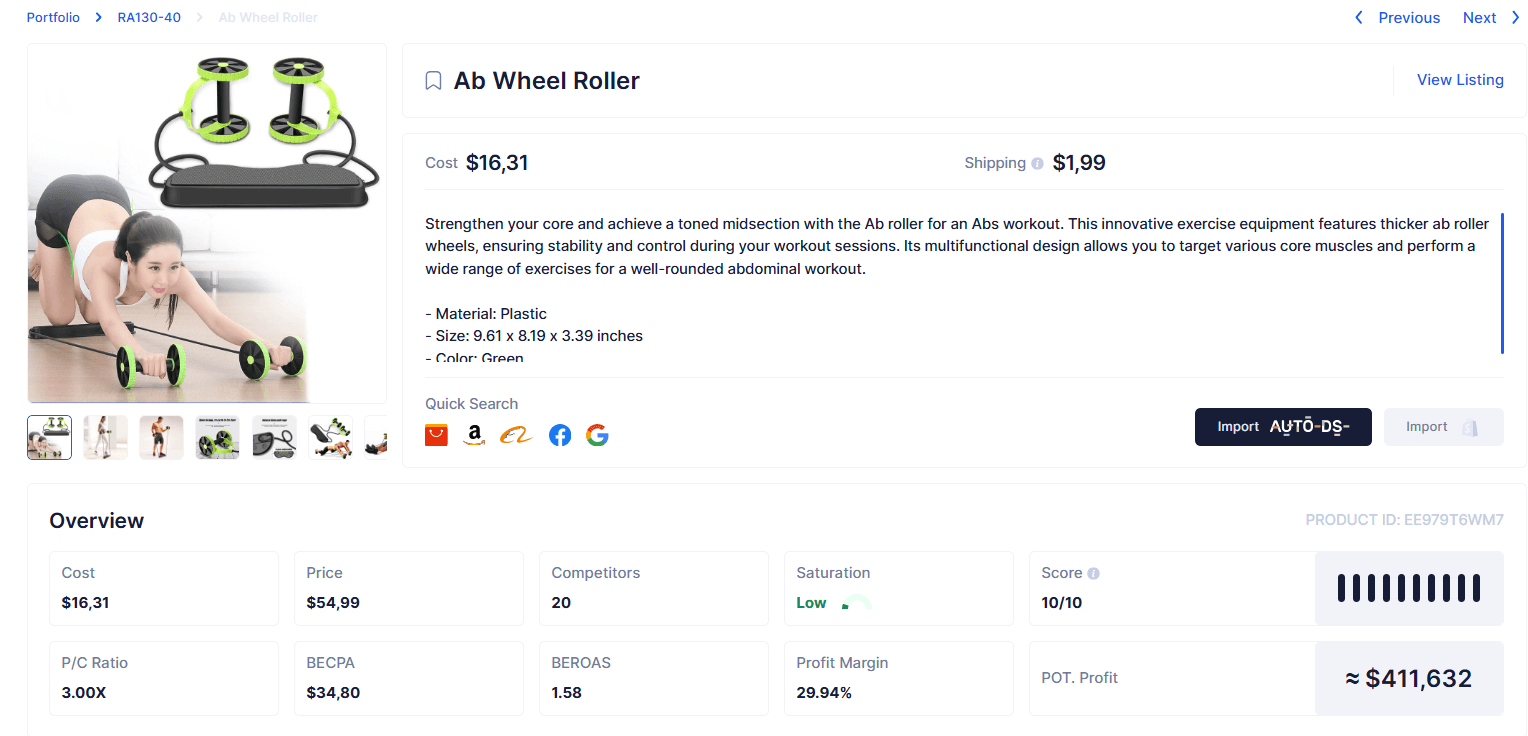The height and width of the screenshot is (736, 1528).
Task: Go to Next product
Action: 1491,18
